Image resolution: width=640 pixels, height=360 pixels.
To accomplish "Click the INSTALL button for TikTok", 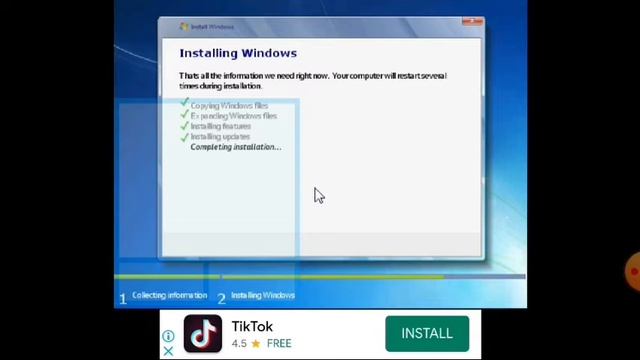I will pos(427,333).
